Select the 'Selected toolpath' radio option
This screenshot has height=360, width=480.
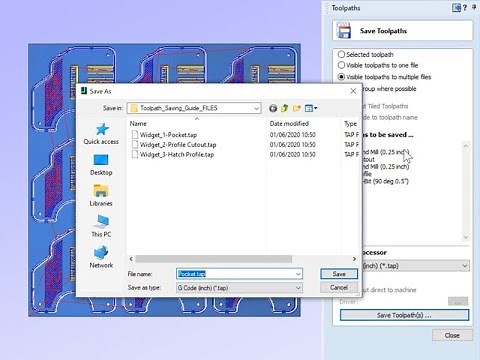pos(341,54)
